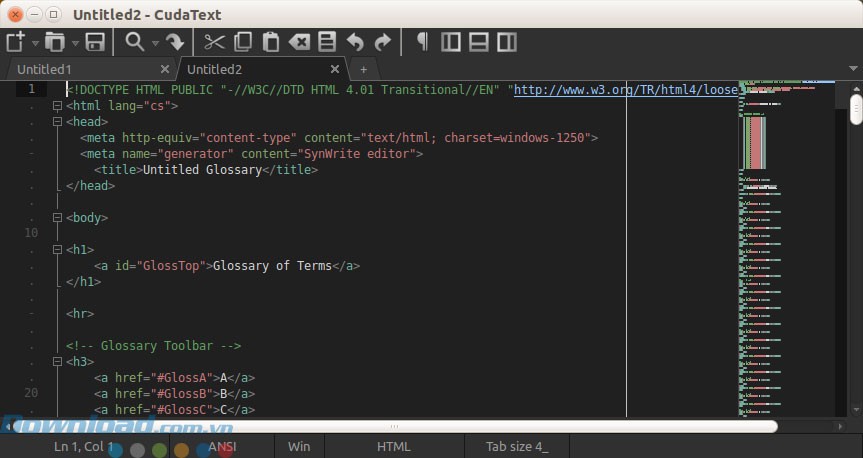Click the Undo arrow icon
863x458 pixels.
coord(354,42)
